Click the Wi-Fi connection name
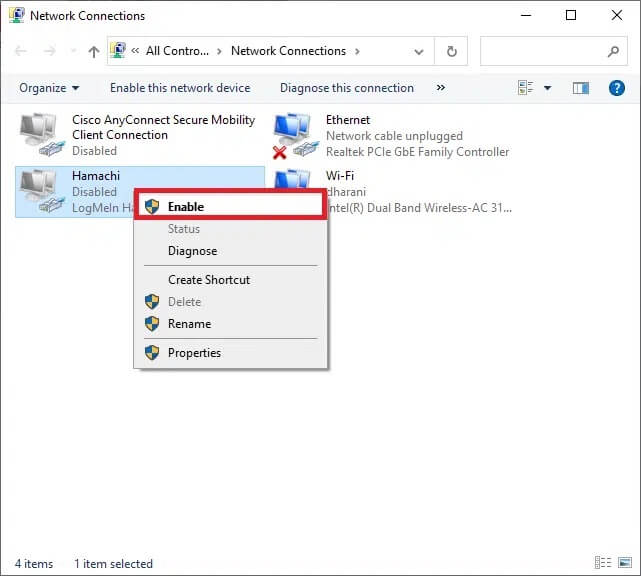The width and height of the screenshot is (641, 576). point(340,176)
